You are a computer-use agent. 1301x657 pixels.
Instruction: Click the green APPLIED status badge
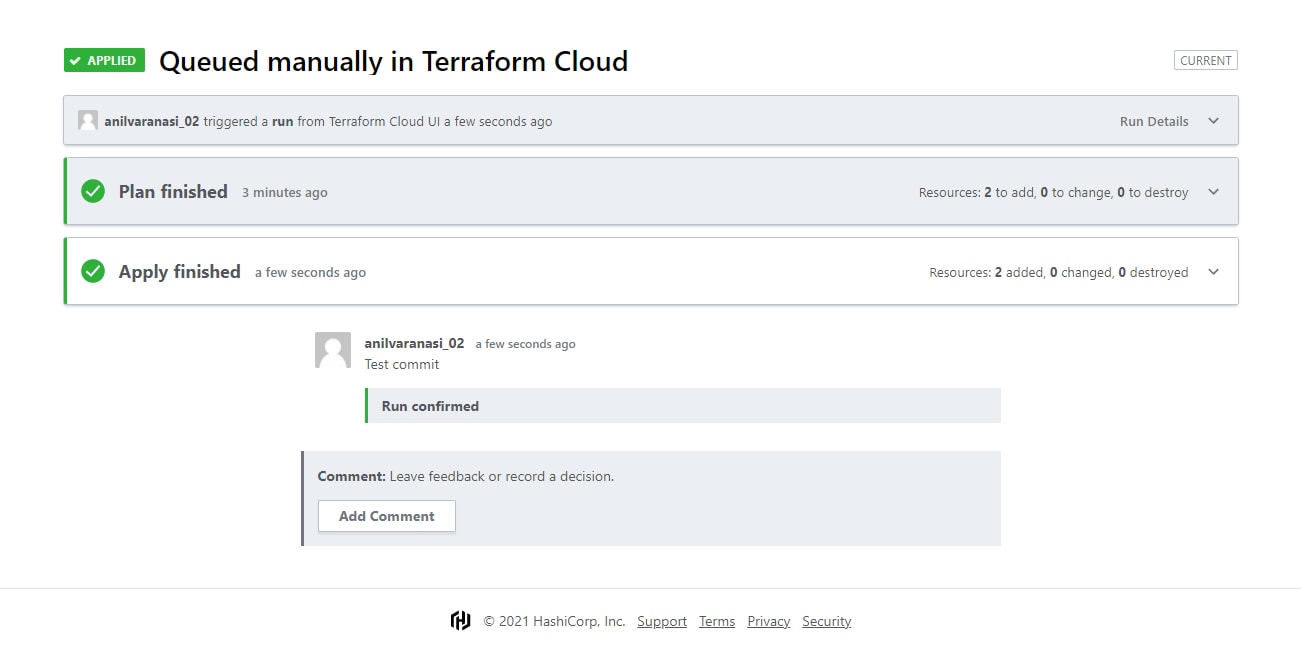[103, 60]
